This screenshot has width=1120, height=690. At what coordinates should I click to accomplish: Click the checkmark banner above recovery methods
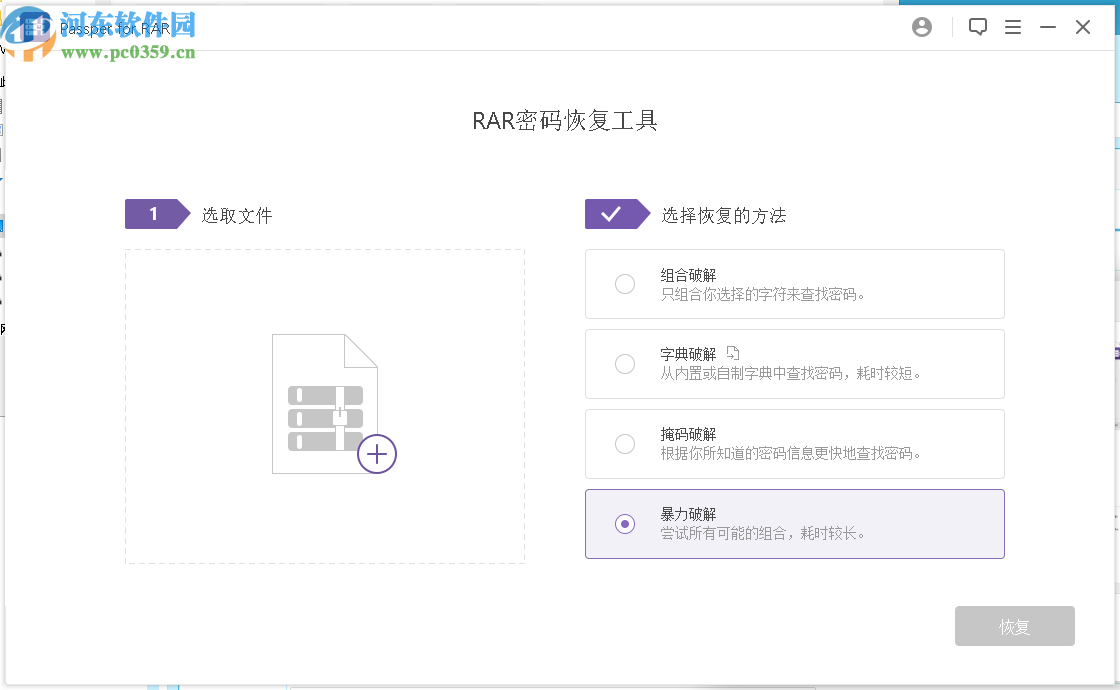point(618,213)
